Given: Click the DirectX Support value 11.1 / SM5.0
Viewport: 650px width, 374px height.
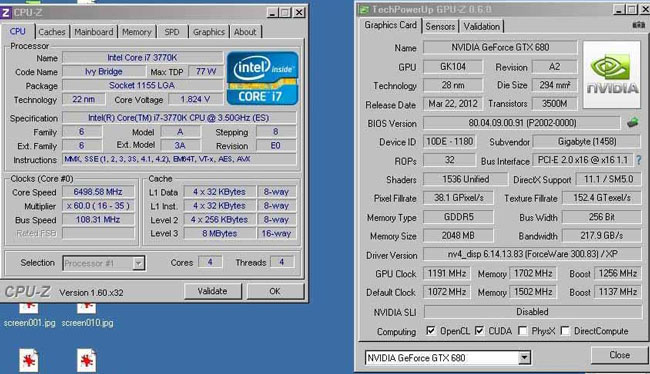Looking at the screenshot, I should pos(609,180).
